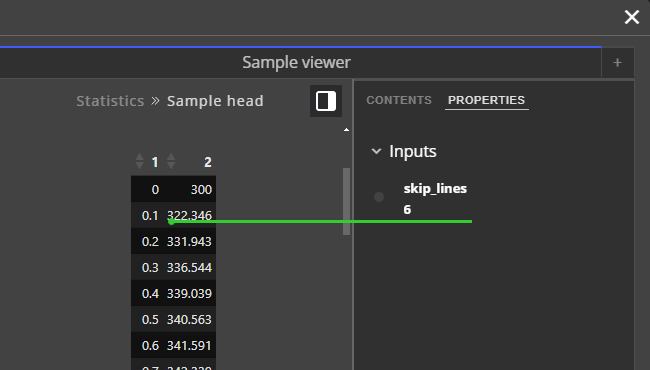Image resolution: width=650 pixels, height=370 pixels.
Task: Click the scroll-up arrow of table panel
Action: click(x=346, y=130)
